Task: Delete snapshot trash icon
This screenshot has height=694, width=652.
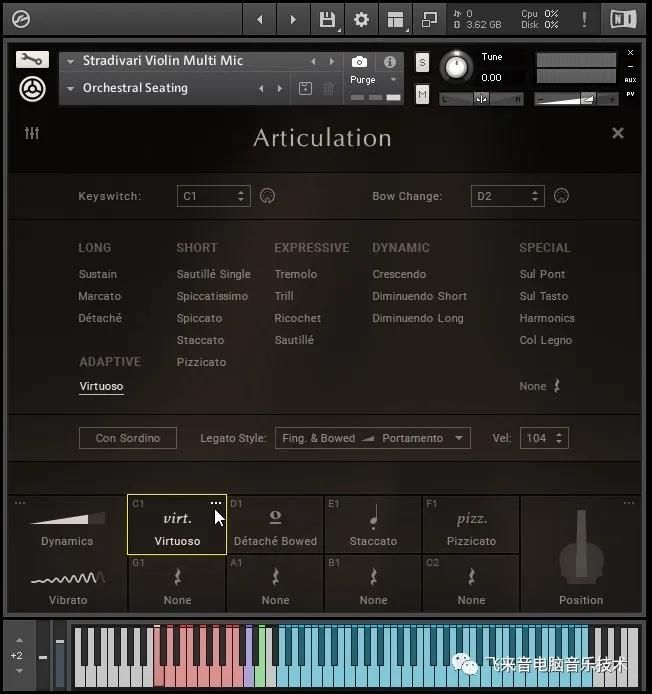Action: pyautogui.click(x=328, y=89)
